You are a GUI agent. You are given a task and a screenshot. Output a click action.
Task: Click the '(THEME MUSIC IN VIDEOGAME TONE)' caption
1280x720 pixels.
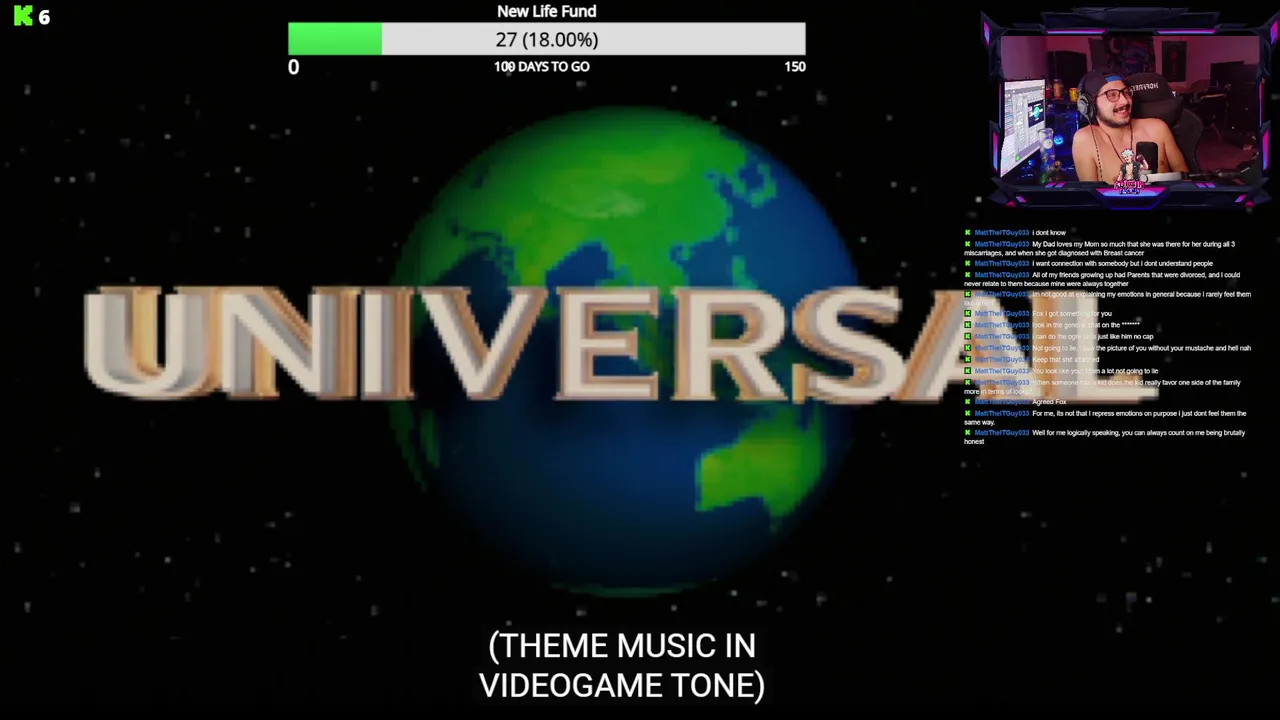(622, 665)
